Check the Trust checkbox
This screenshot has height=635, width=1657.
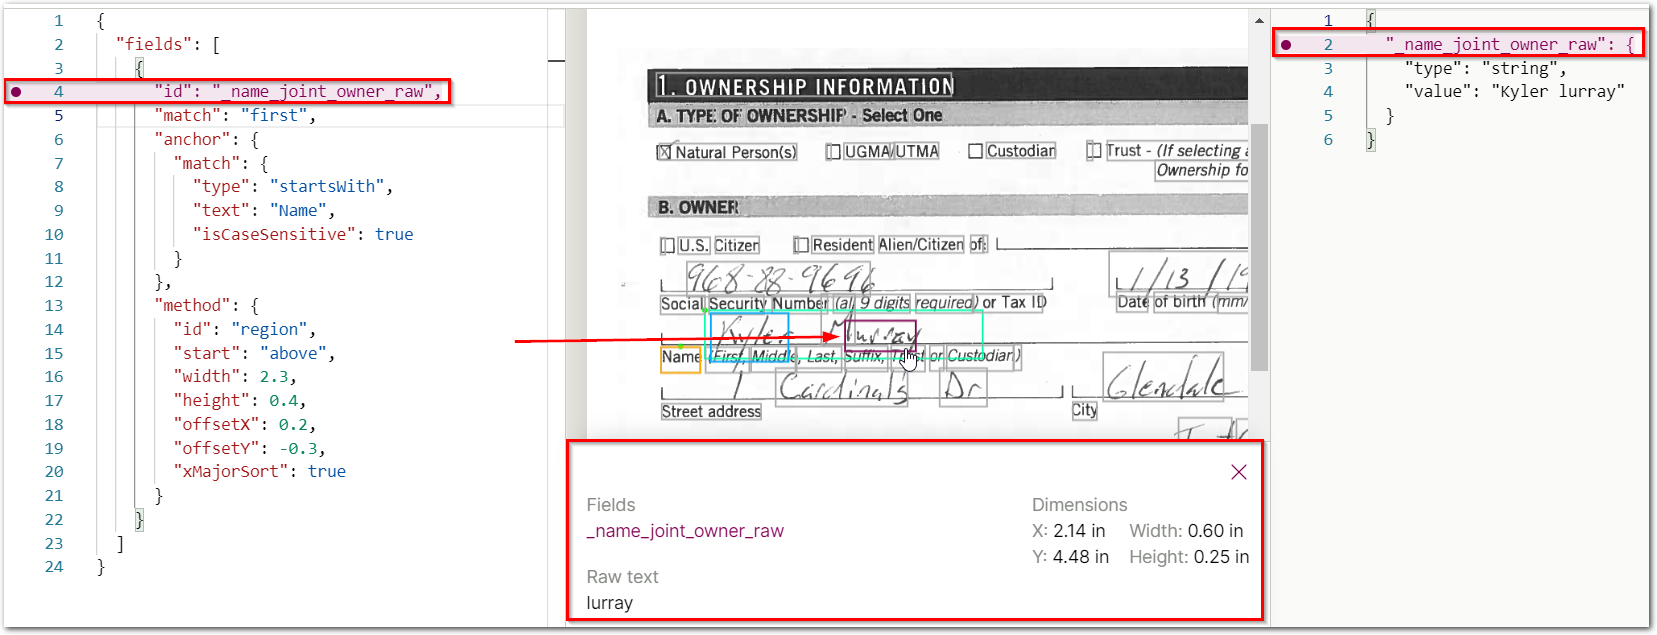click(1094, 150)
